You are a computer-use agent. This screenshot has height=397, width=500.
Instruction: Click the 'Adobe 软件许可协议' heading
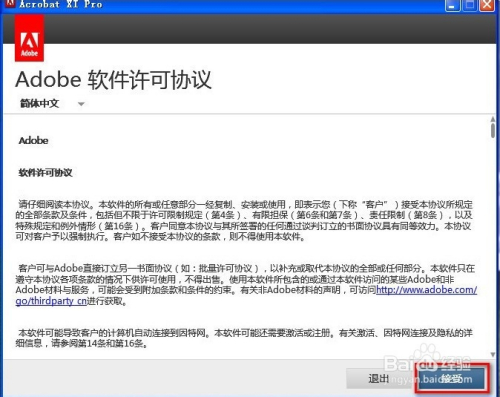click(113, 80)
